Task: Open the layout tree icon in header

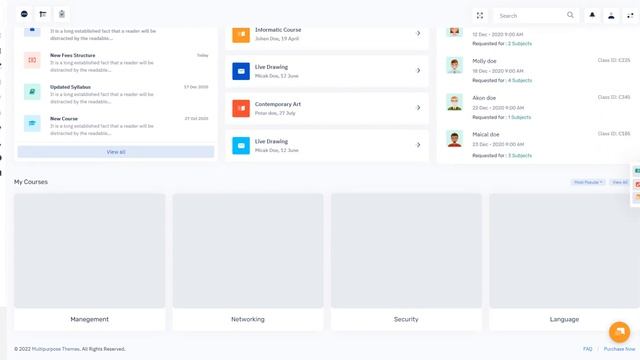Action: pos(43,14)
